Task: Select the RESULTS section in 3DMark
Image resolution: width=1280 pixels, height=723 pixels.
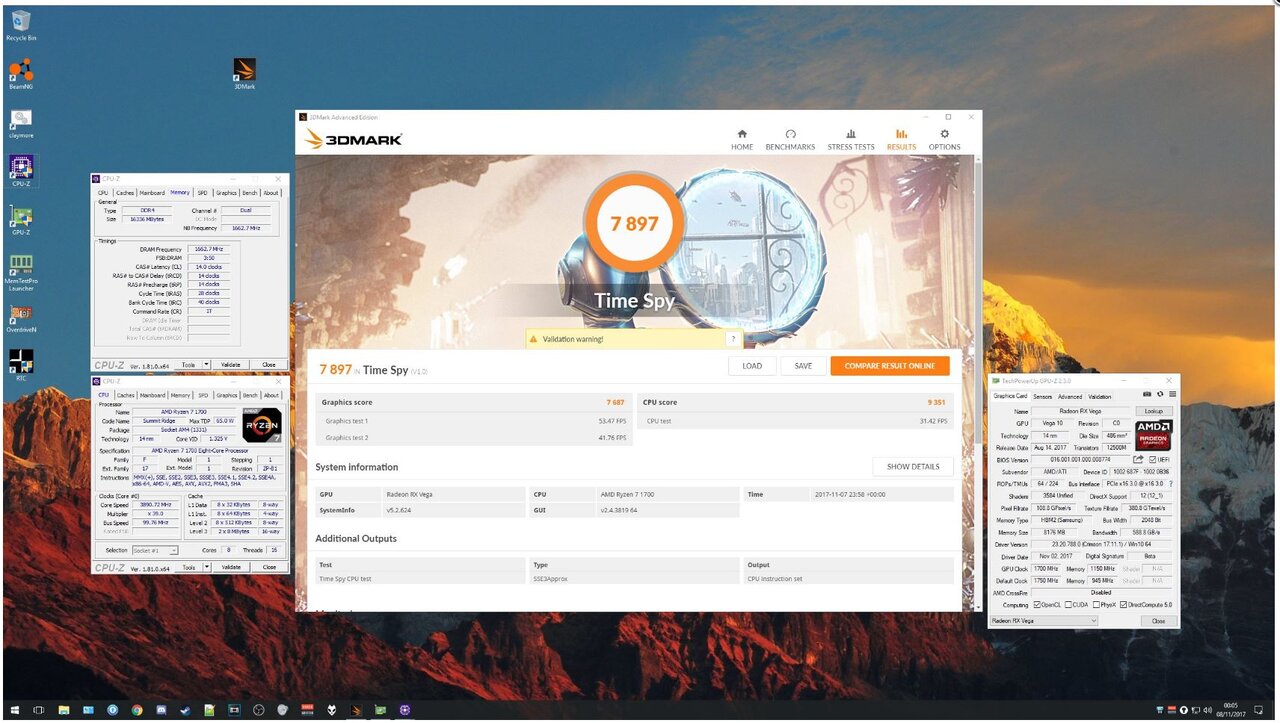Action: [x=901, y=139]
